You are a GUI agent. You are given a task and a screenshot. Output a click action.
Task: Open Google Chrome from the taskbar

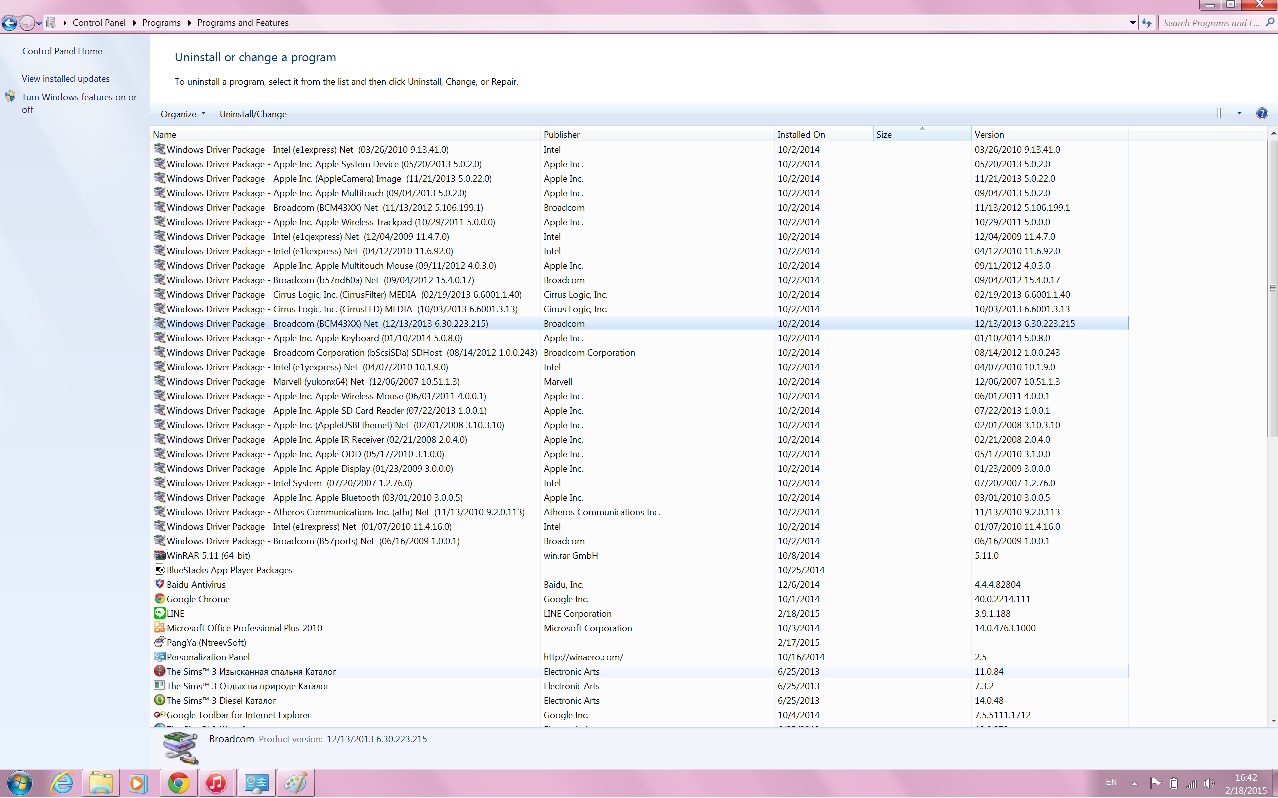click(x=178, y=783)
